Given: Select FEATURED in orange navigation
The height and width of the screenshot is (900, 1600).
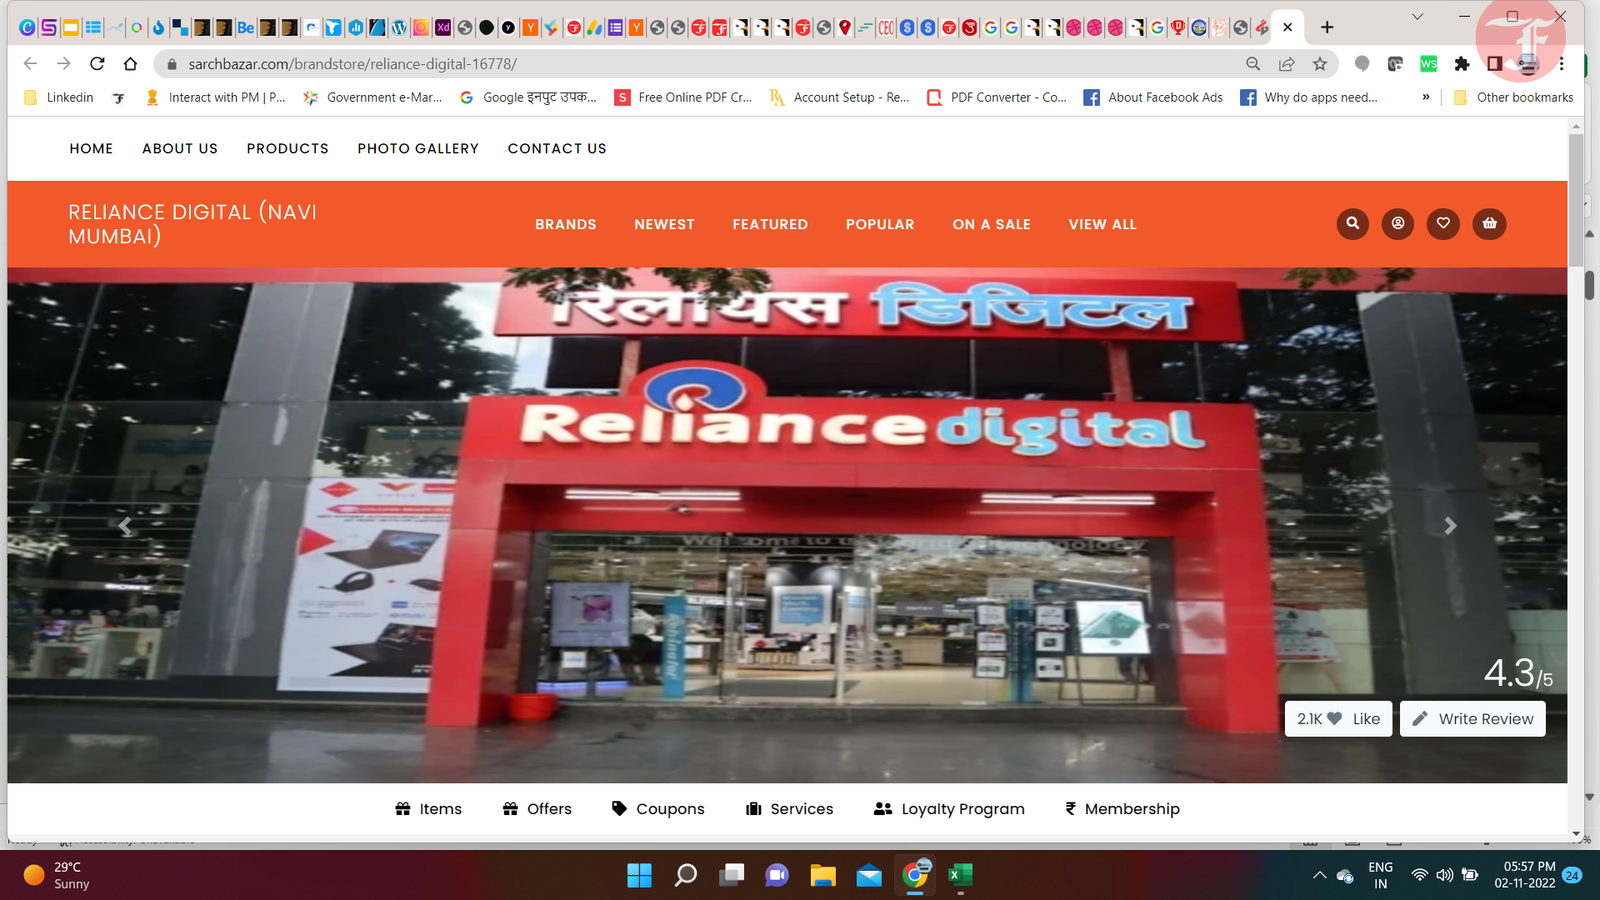Looking at the screenshot, I should [770, 224].
